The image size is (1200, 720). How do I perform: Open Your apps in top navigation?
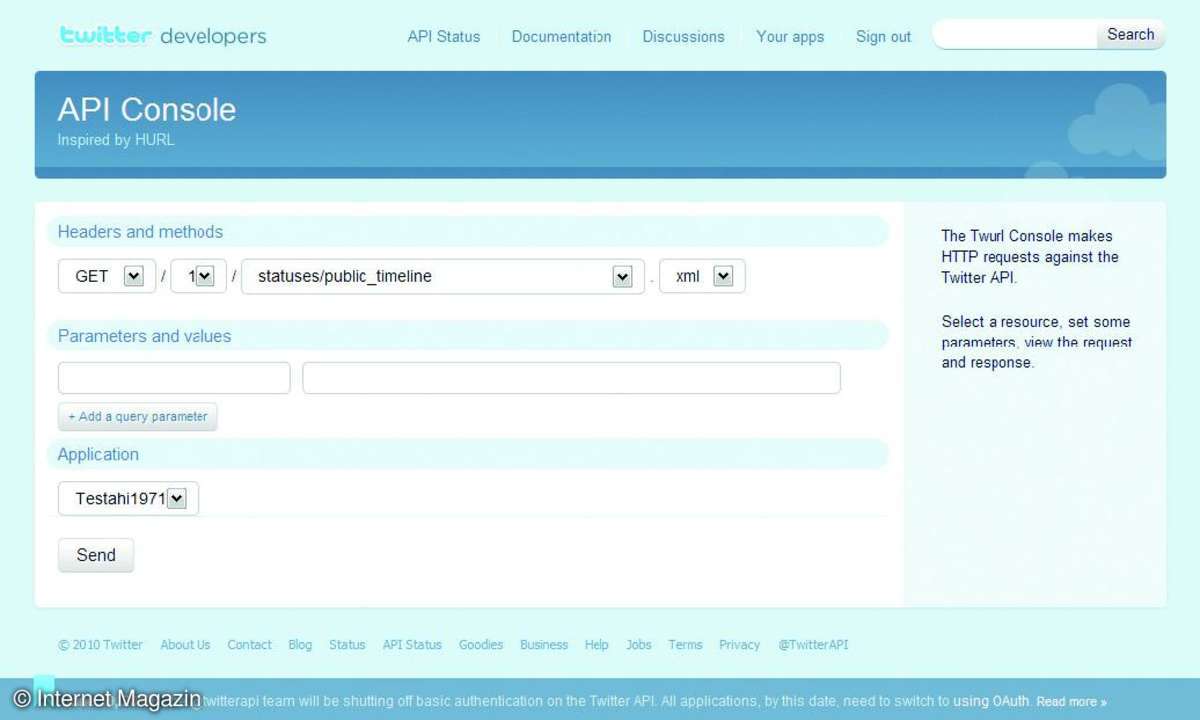click(x=790, y=37)
